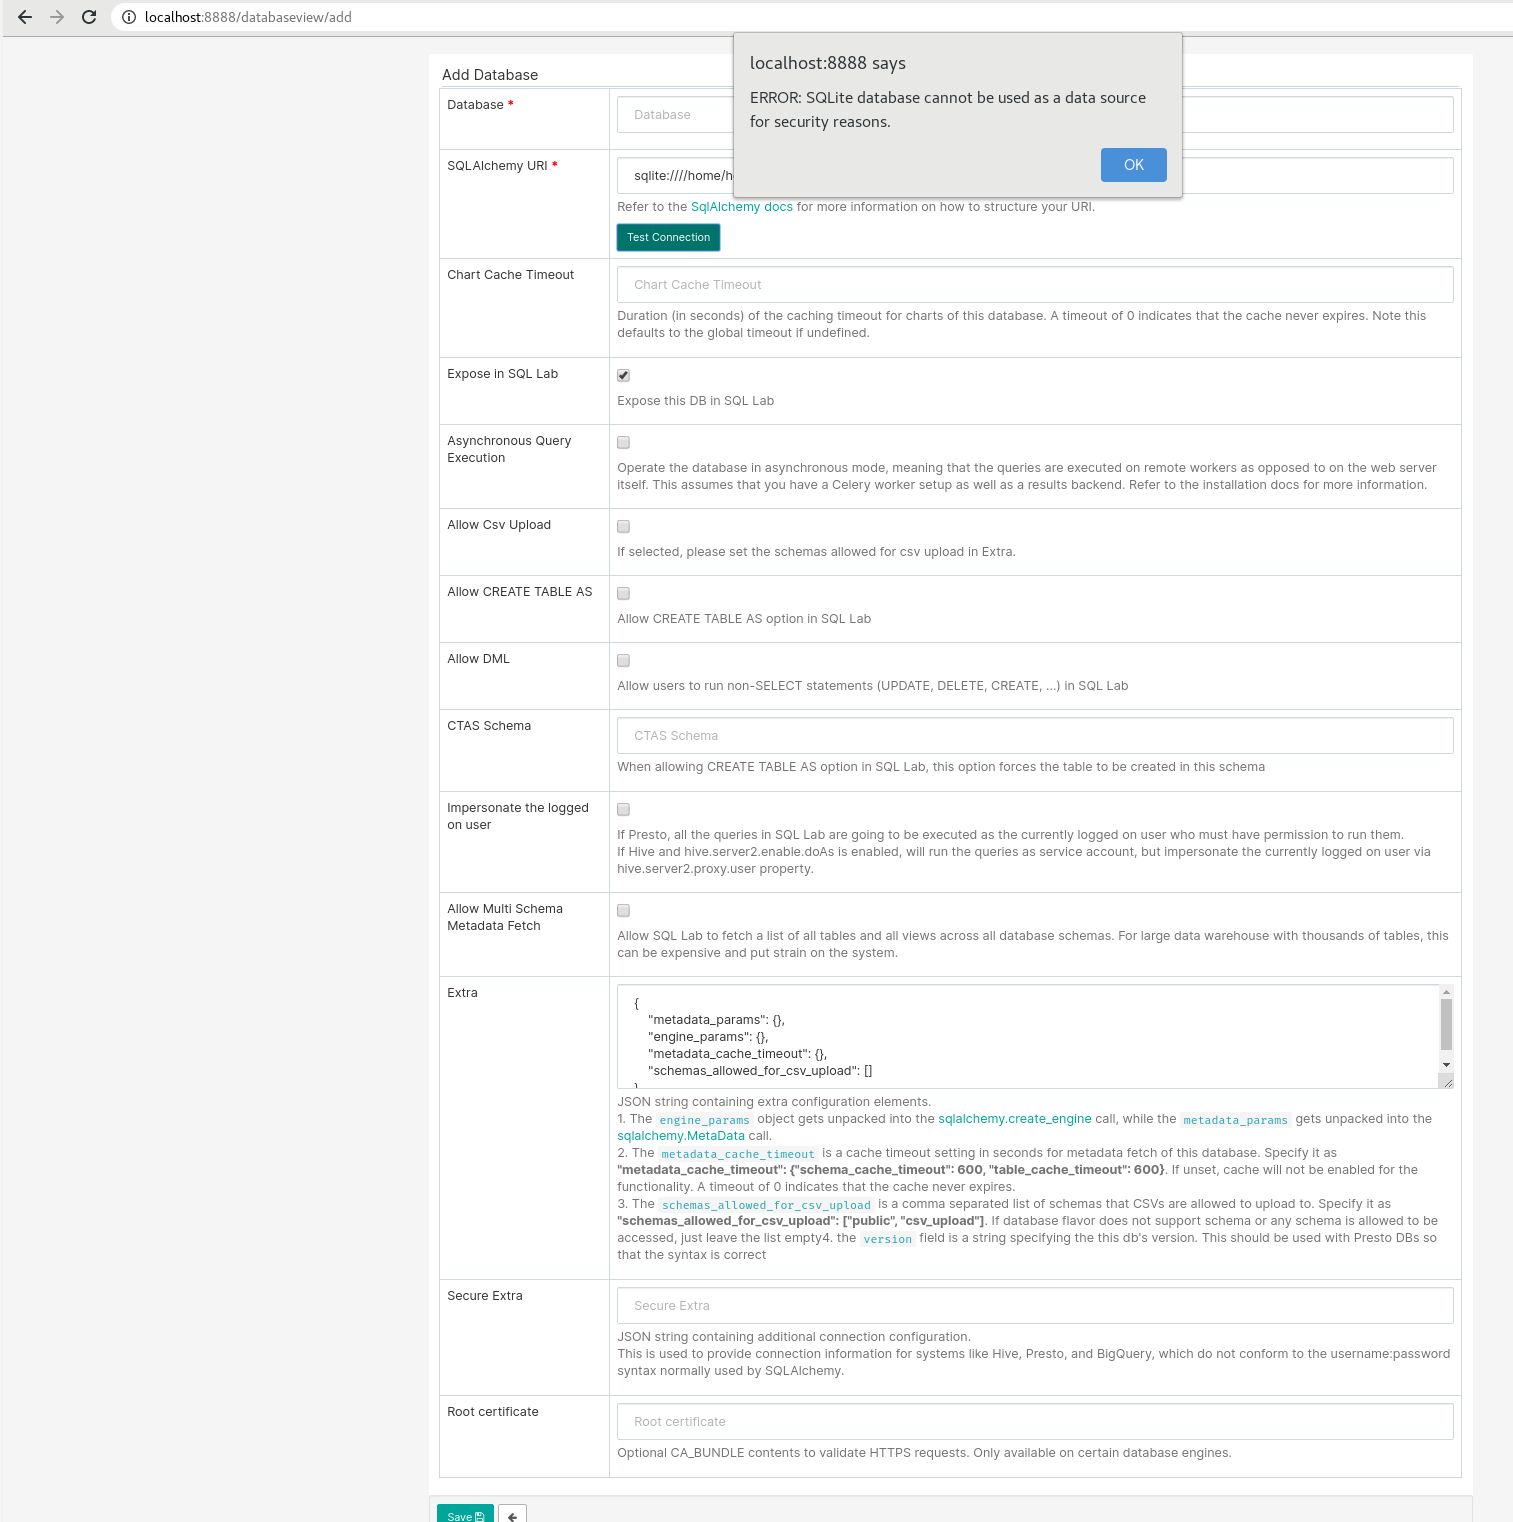The width and height of the screenshot is (1513, 1522).
Task: Enable Impersonate the logged on user checkbox
Action: [x=623, y=809]
